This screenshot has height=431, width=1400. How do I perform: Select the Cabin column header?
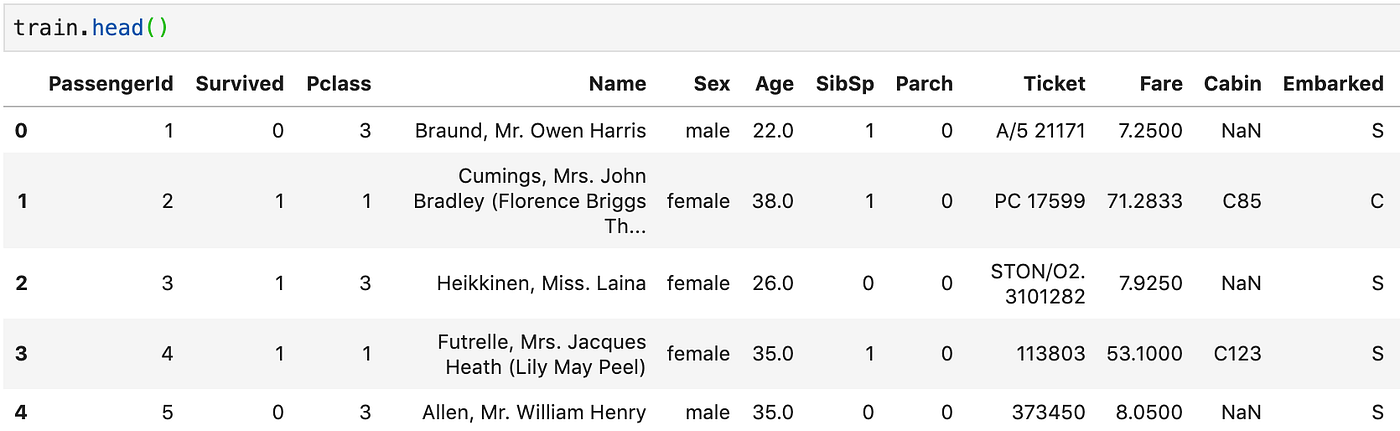pos(1233,84)
